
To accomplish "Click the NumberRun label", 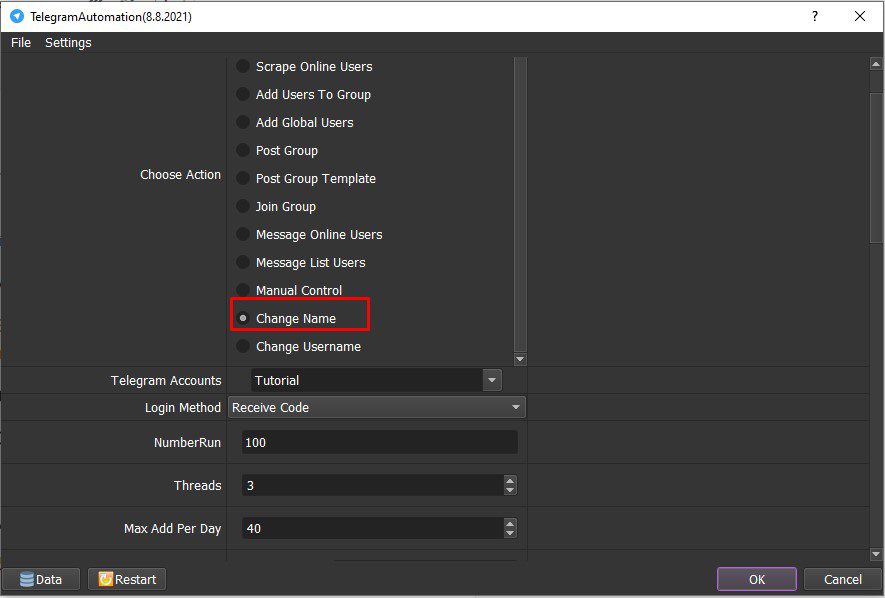I will [x=187, y=442].
